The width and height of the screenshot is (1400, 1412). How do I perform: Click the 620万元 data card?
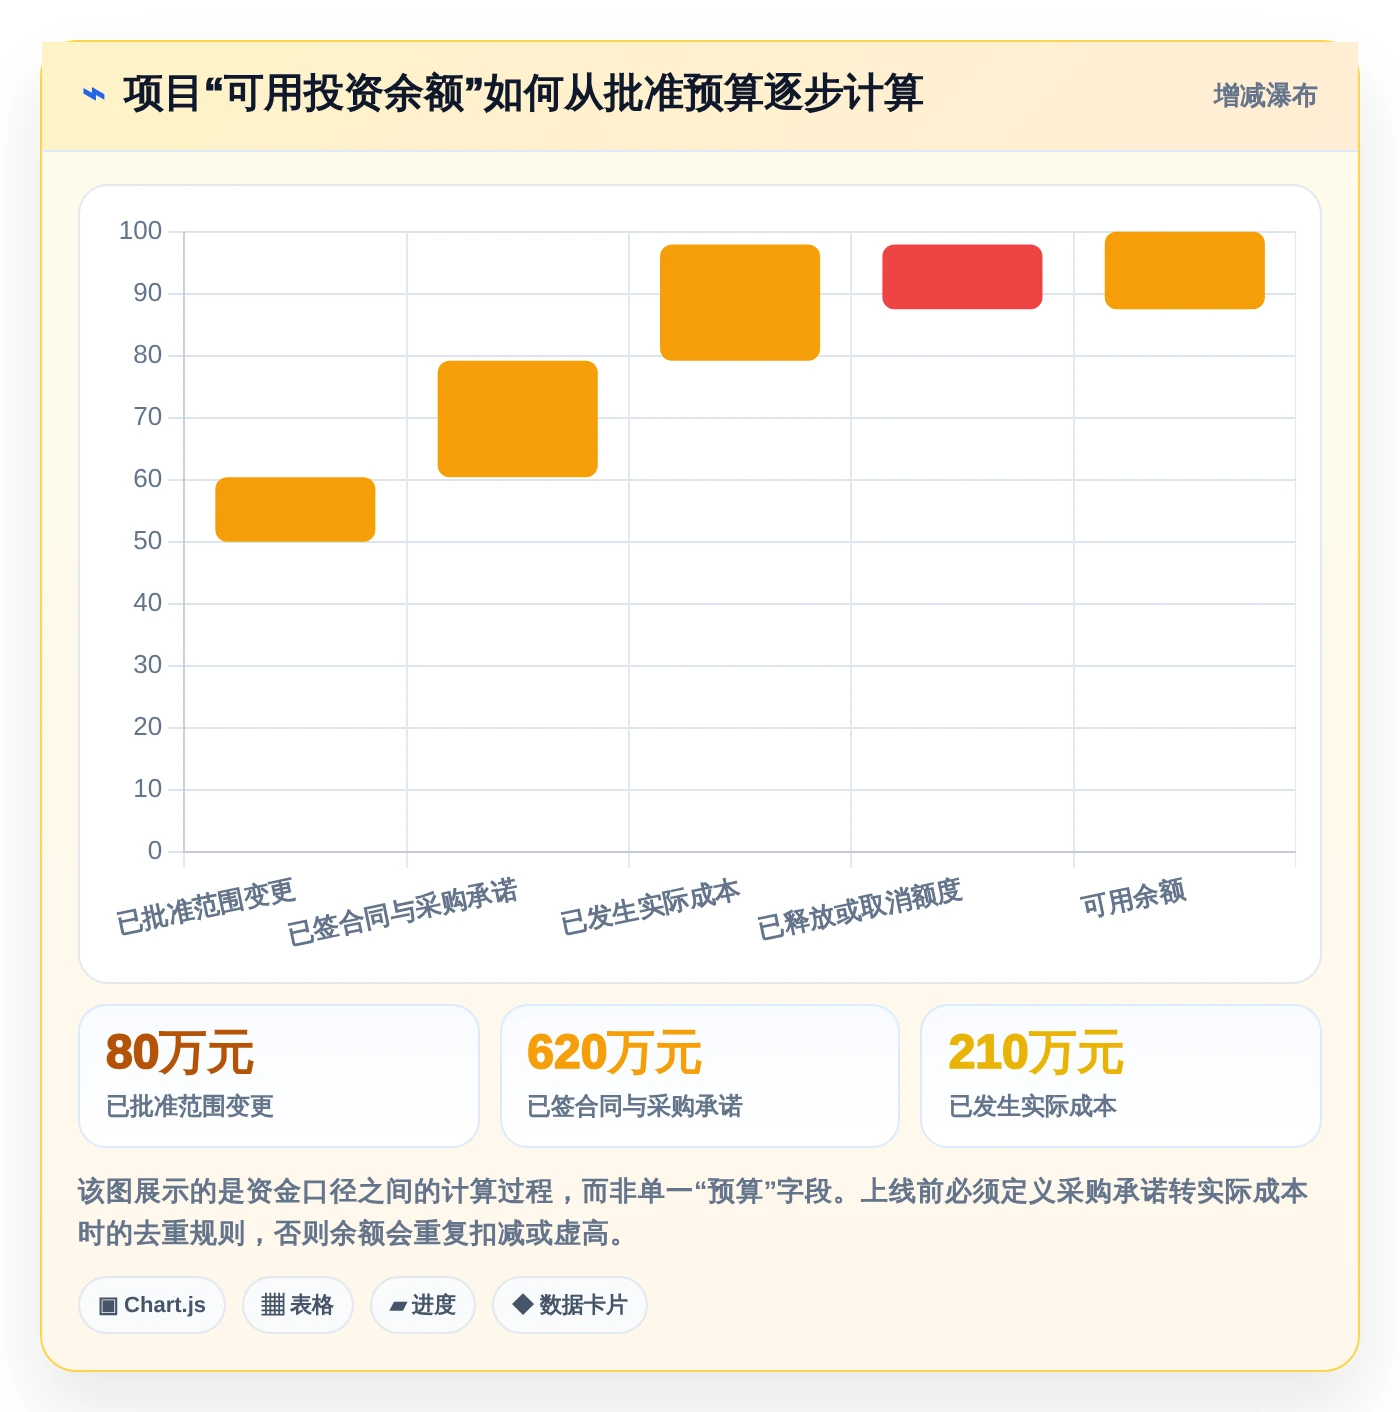click(700, 1076)
